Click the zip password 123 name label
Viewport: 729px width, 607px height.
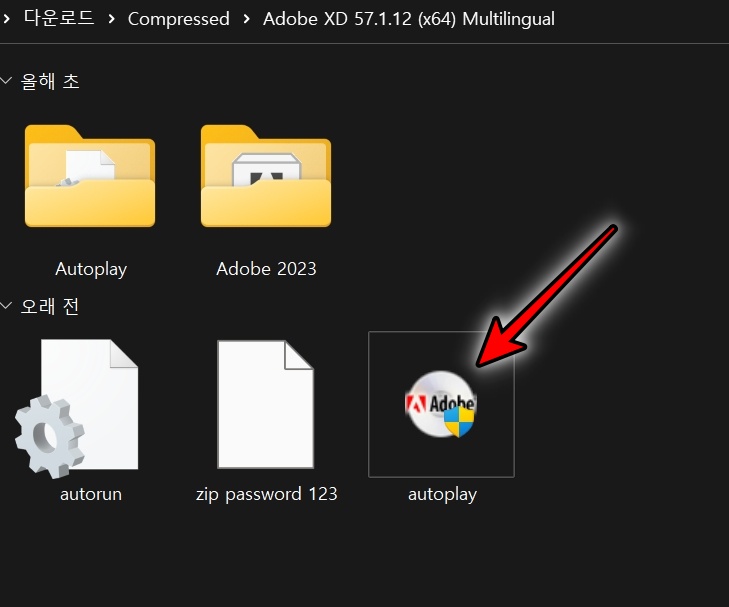[x=266, y=494]
